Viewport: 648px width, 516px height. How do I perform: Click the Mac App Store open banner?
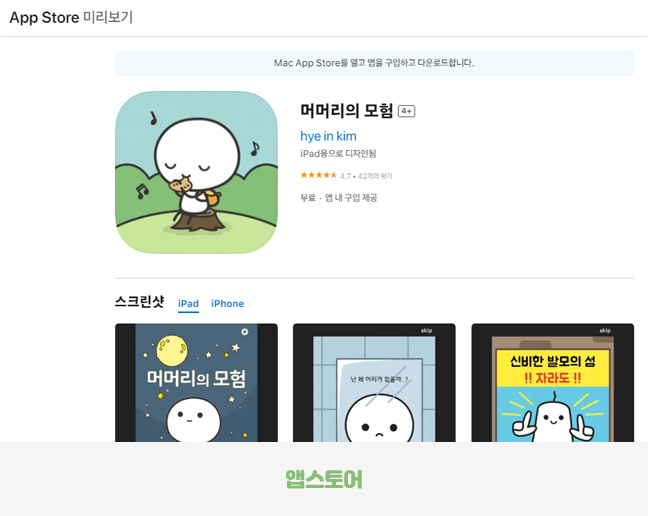tap(374, 63)
